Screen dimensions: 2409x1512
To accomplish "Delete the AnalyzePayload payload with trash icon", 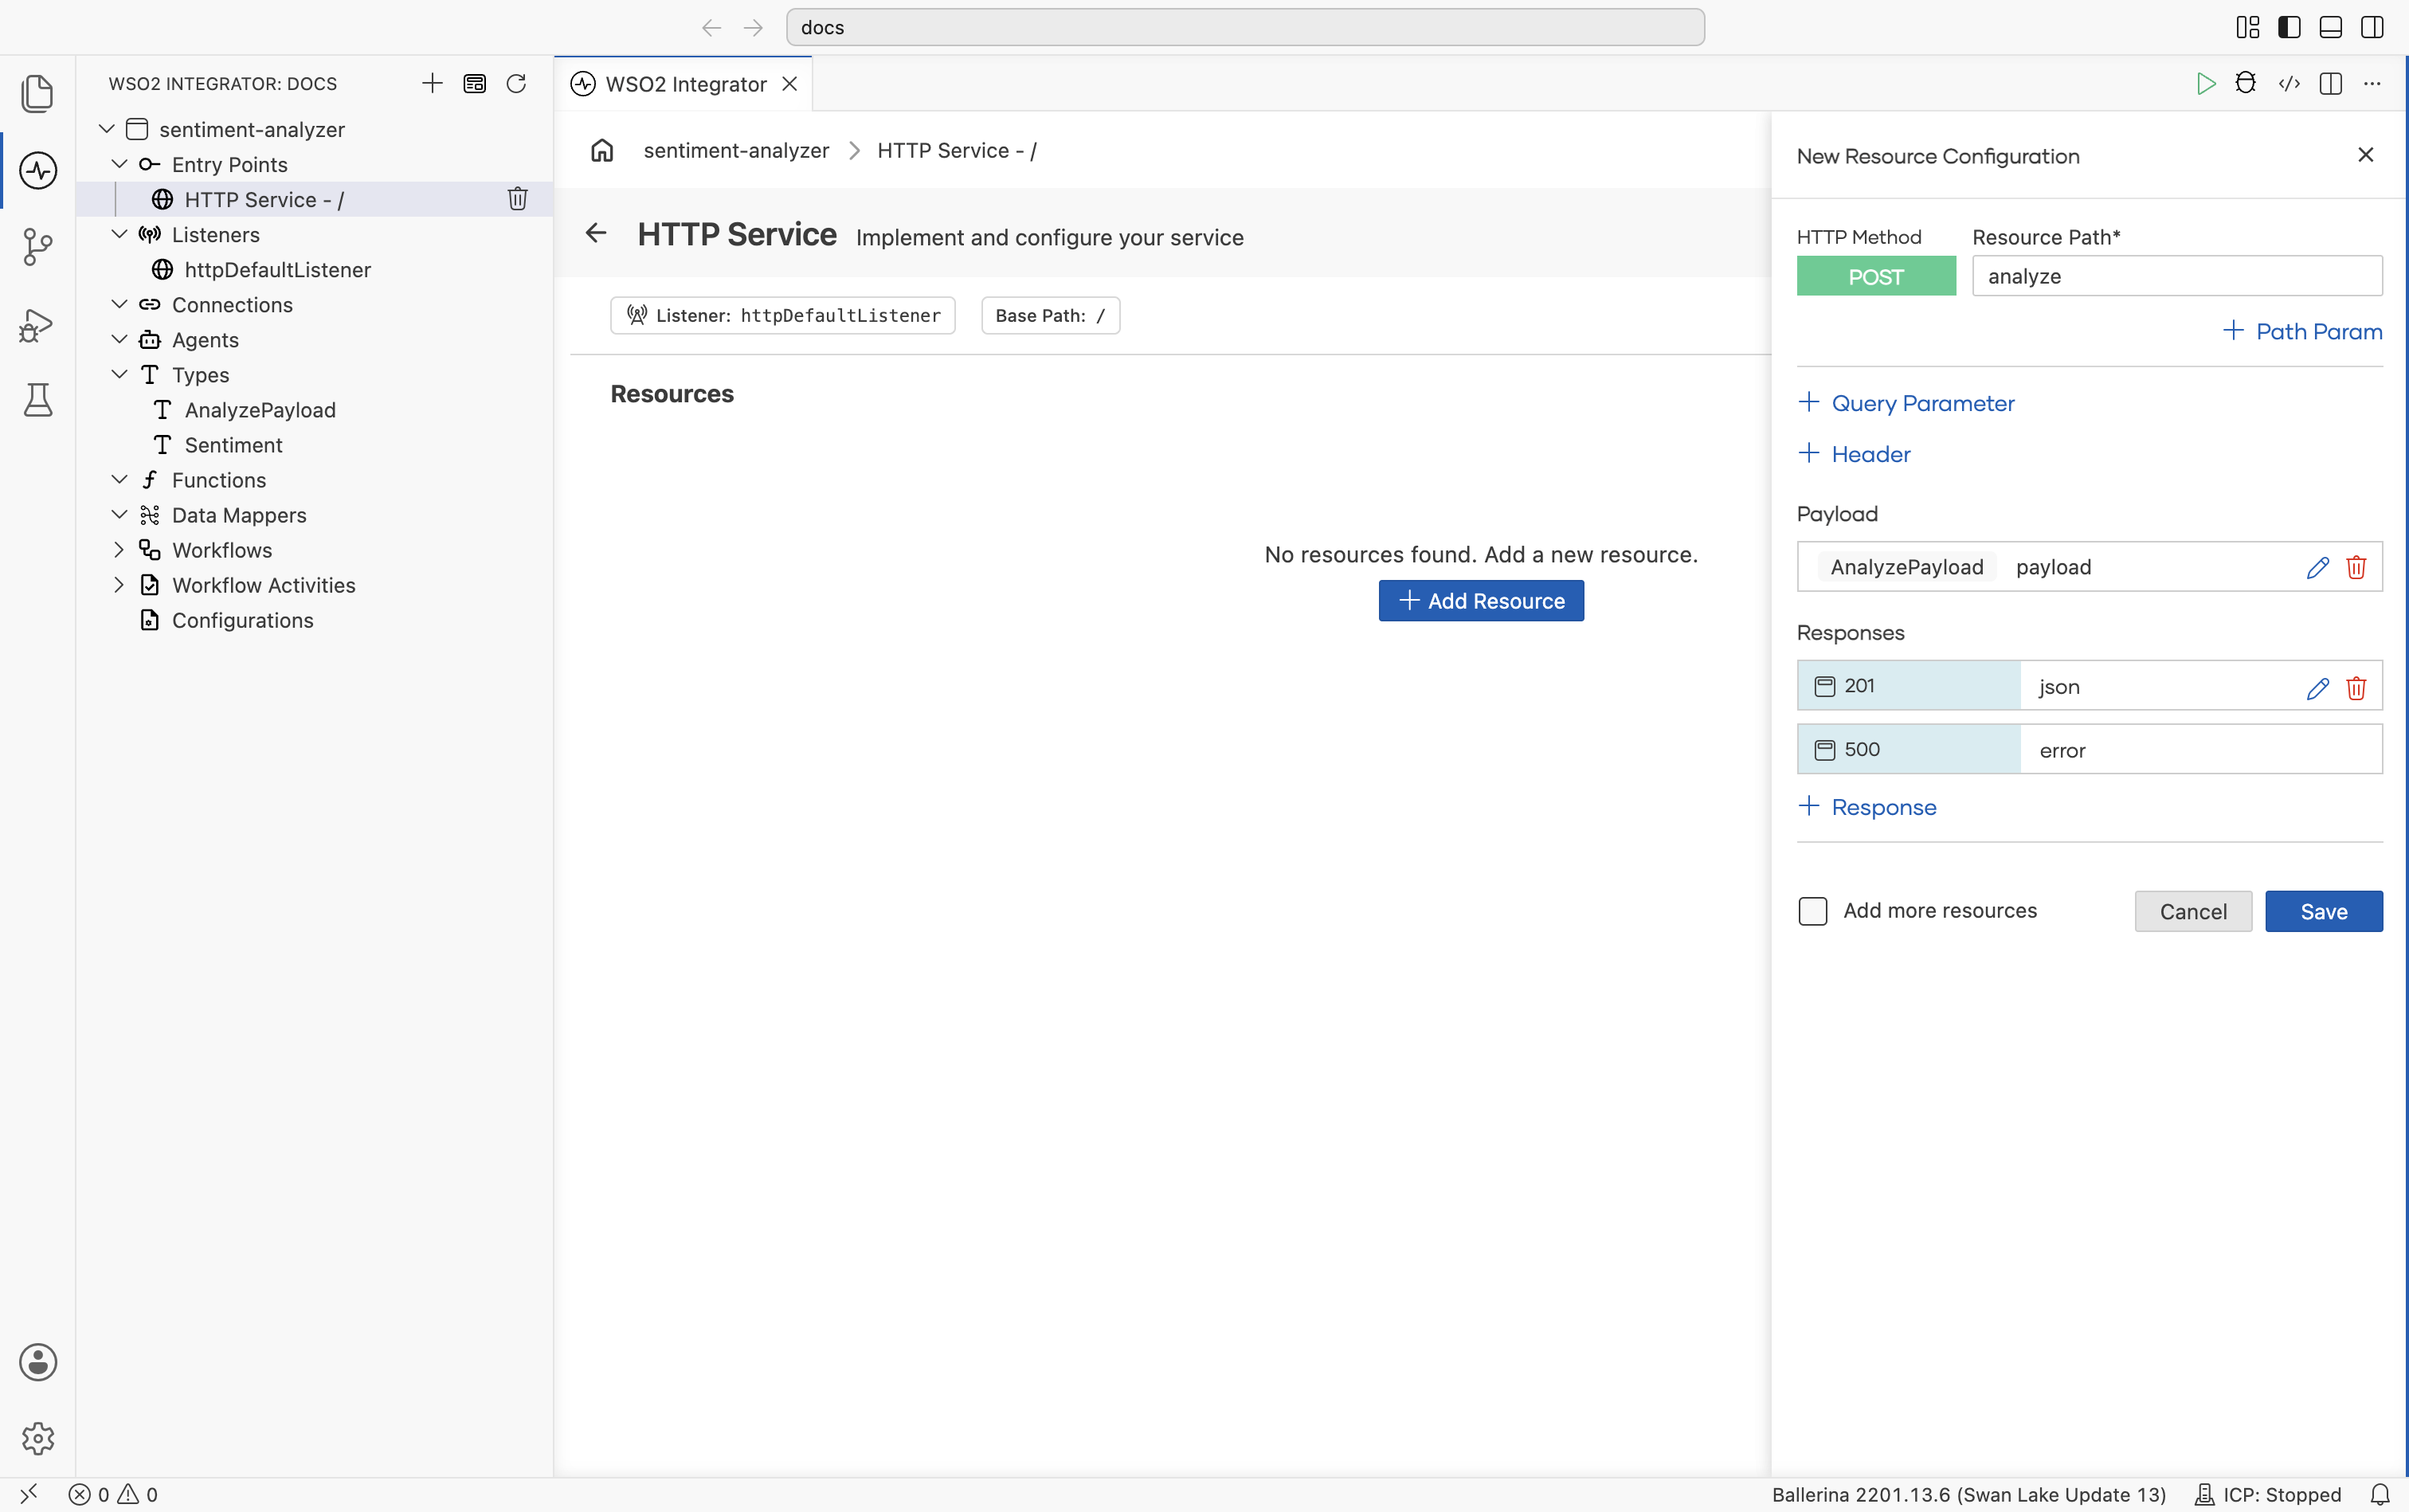I will [x=2356, y=567].
